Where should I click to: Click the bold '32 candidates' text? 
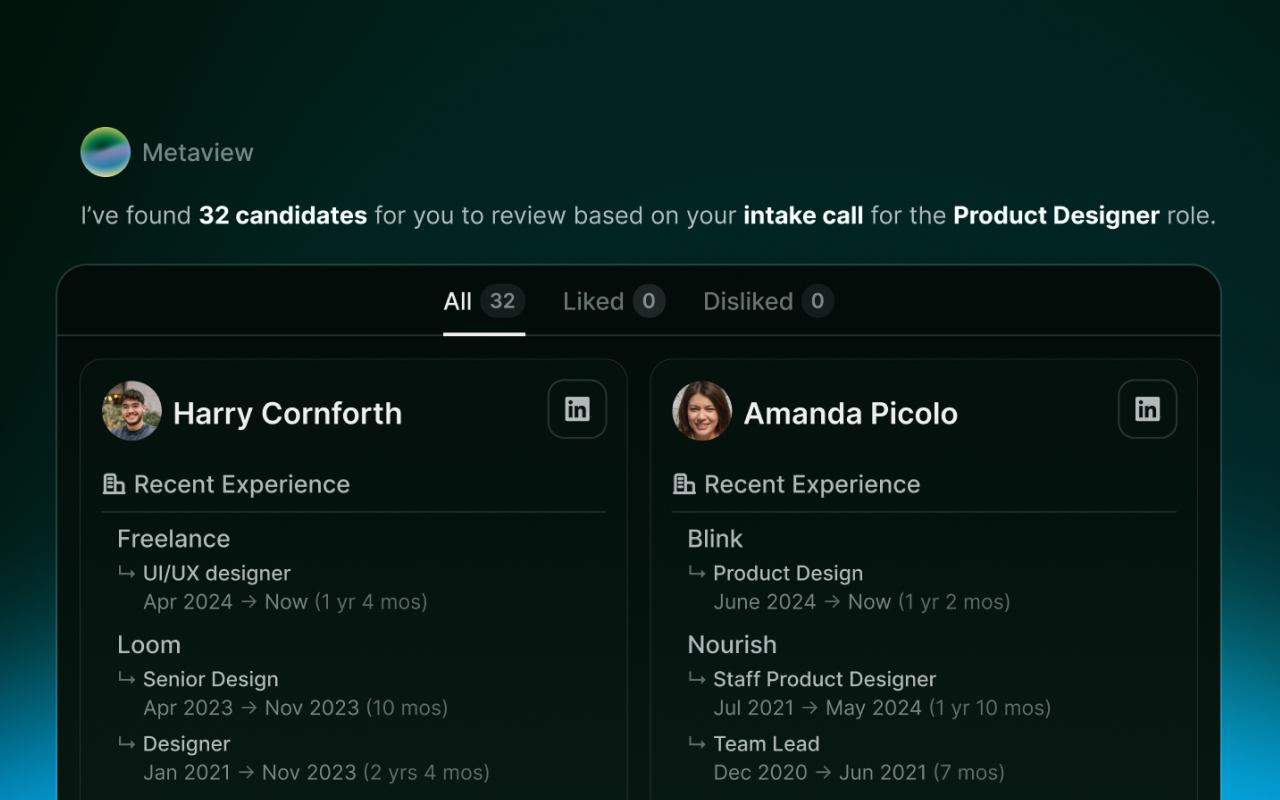pos(283,216)
